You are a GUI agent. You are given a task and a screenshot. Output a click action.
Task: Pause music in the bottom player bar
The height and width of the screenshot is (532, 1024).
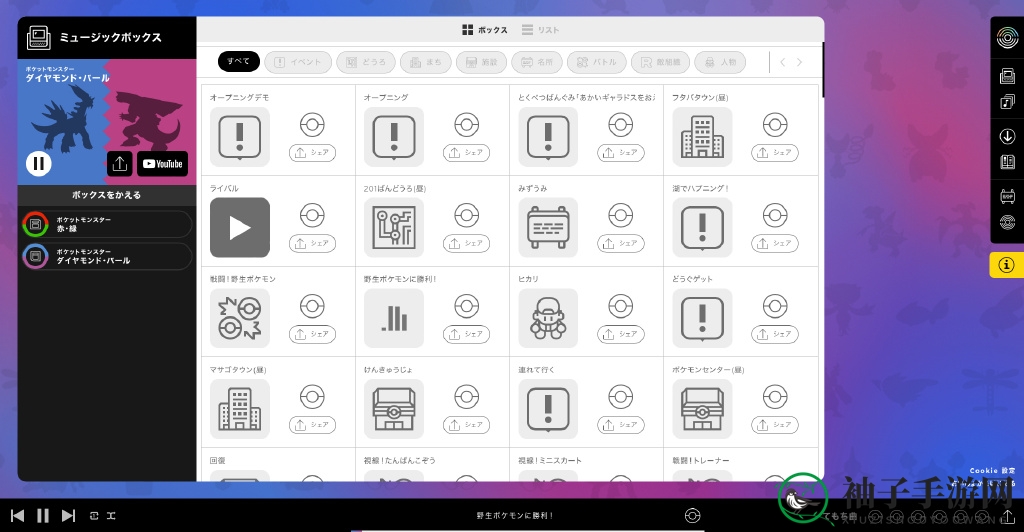pyautogui.click(x=43, y=516)
